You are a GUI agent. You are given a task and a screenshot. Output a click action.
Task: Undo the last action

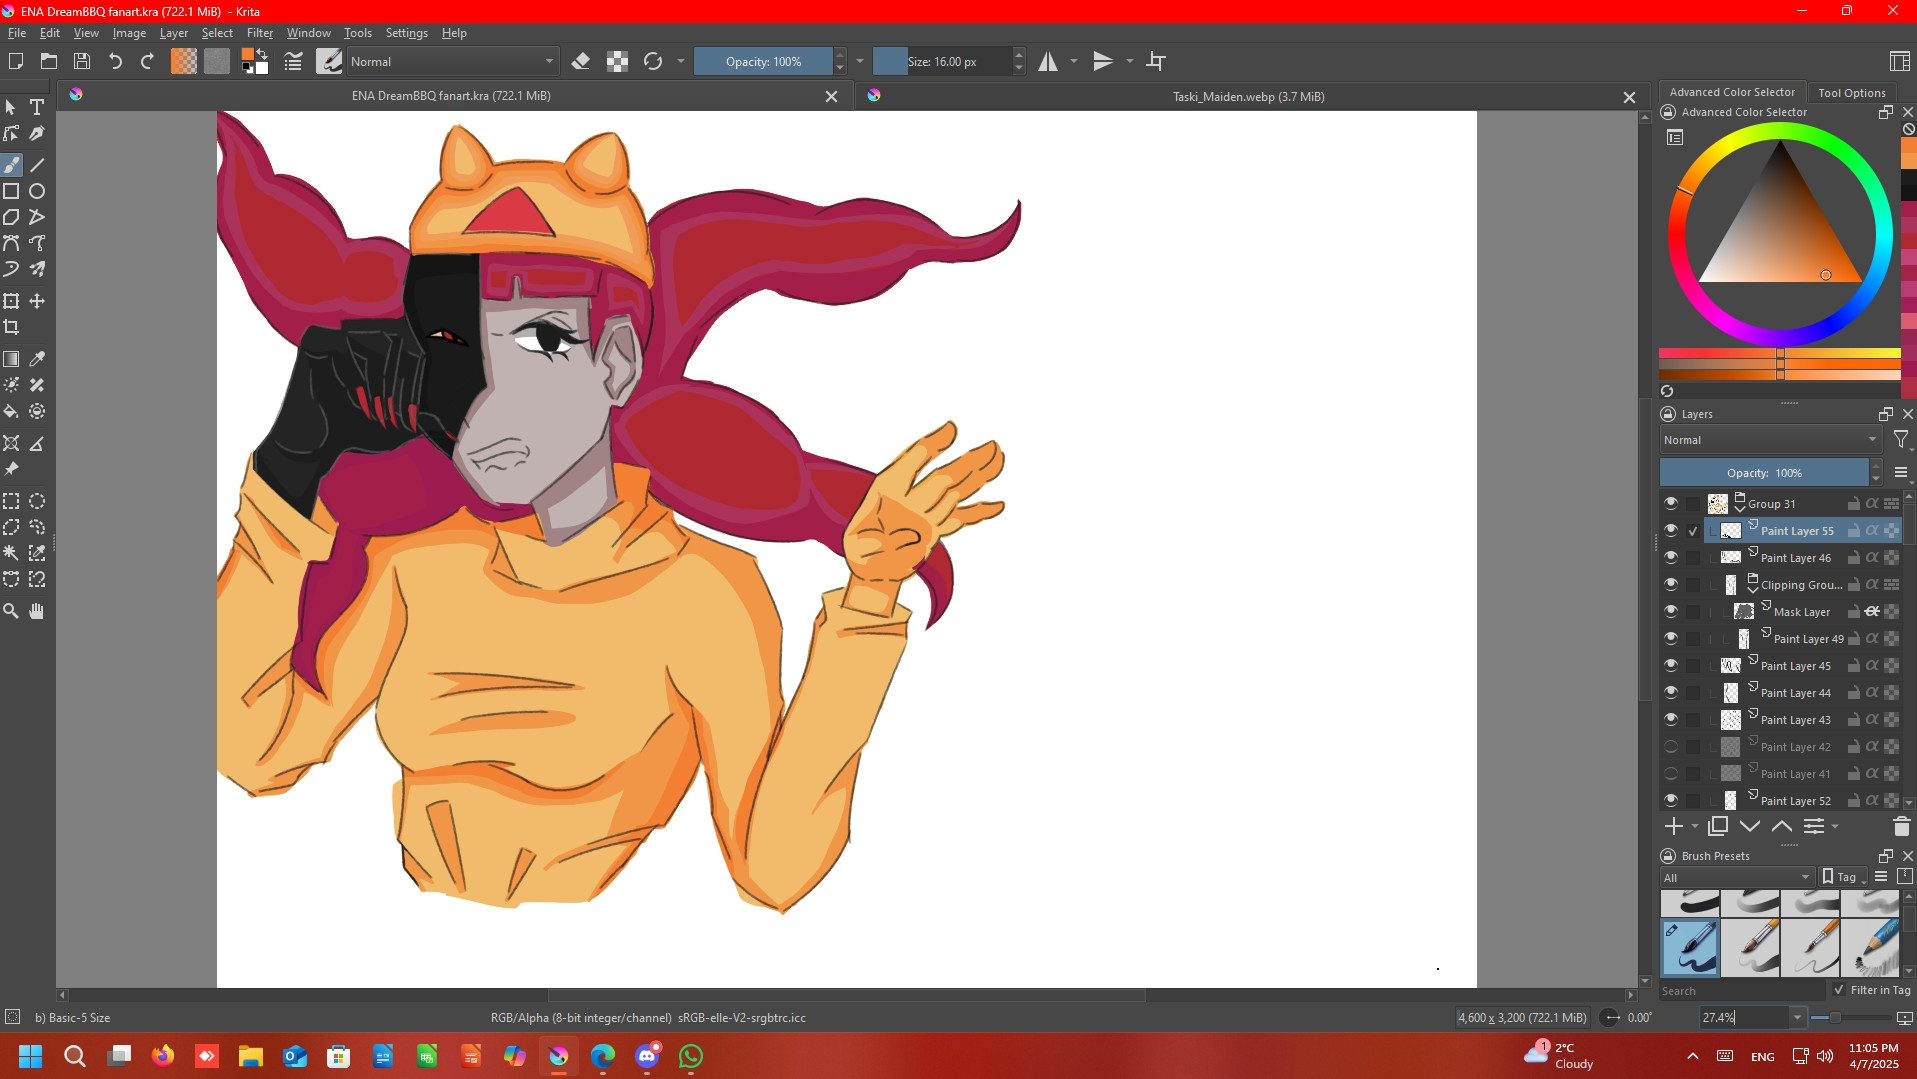pos(115,61)
